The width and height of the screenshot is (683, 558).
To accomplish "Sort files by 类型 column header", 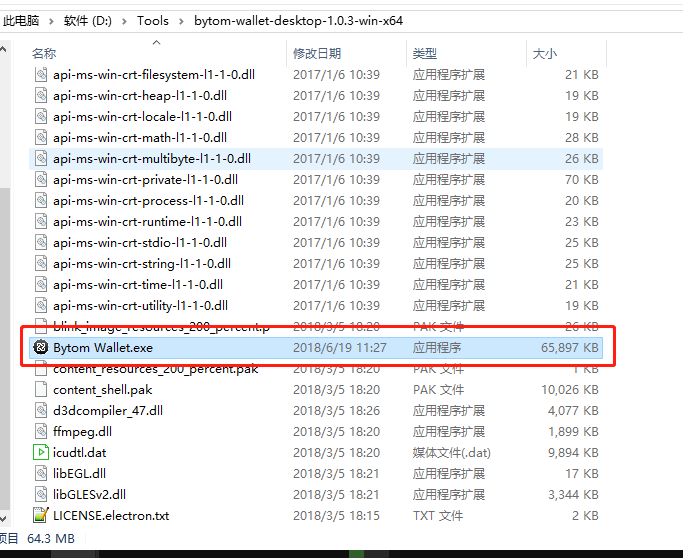I will click(425, 54).
